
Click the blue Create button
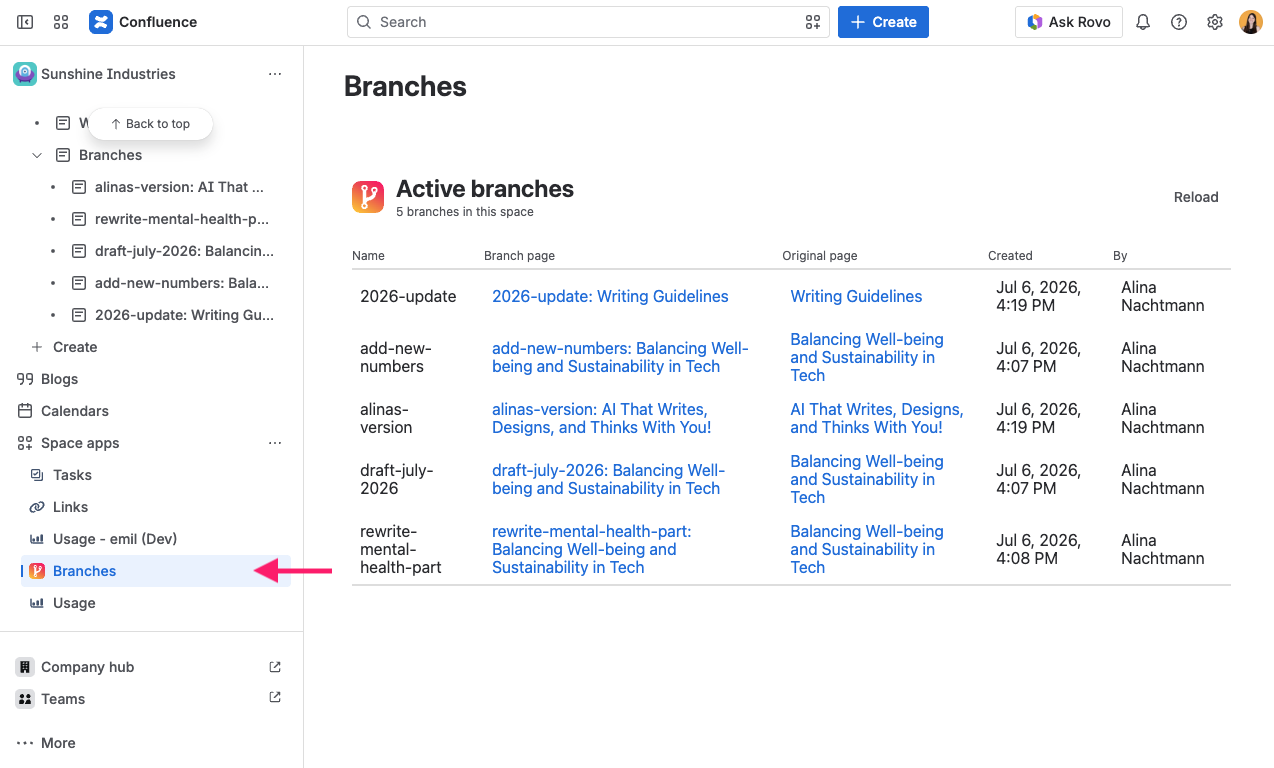pos(883,22)
